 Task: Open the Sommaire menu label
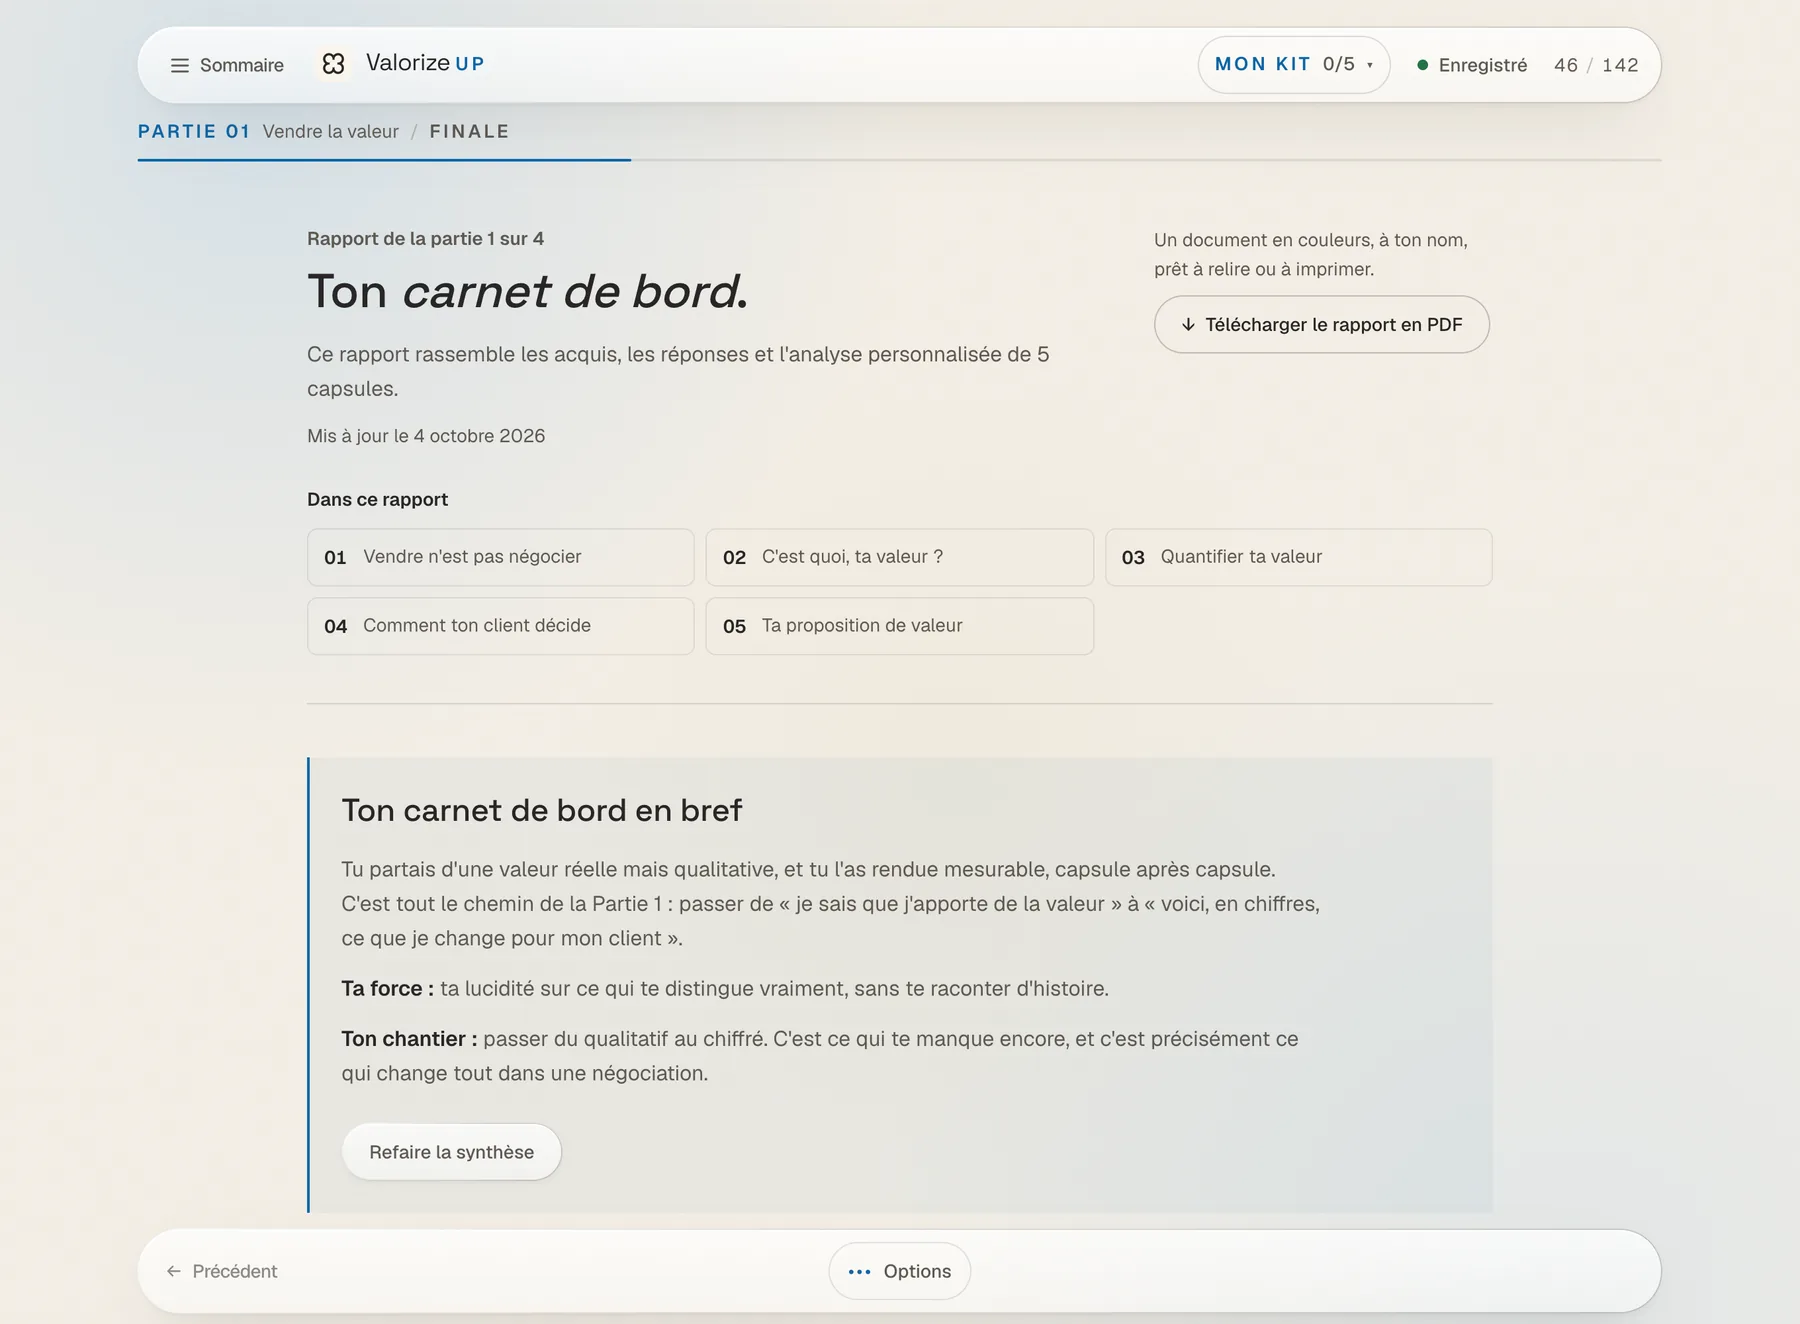[x=242, y=65]
